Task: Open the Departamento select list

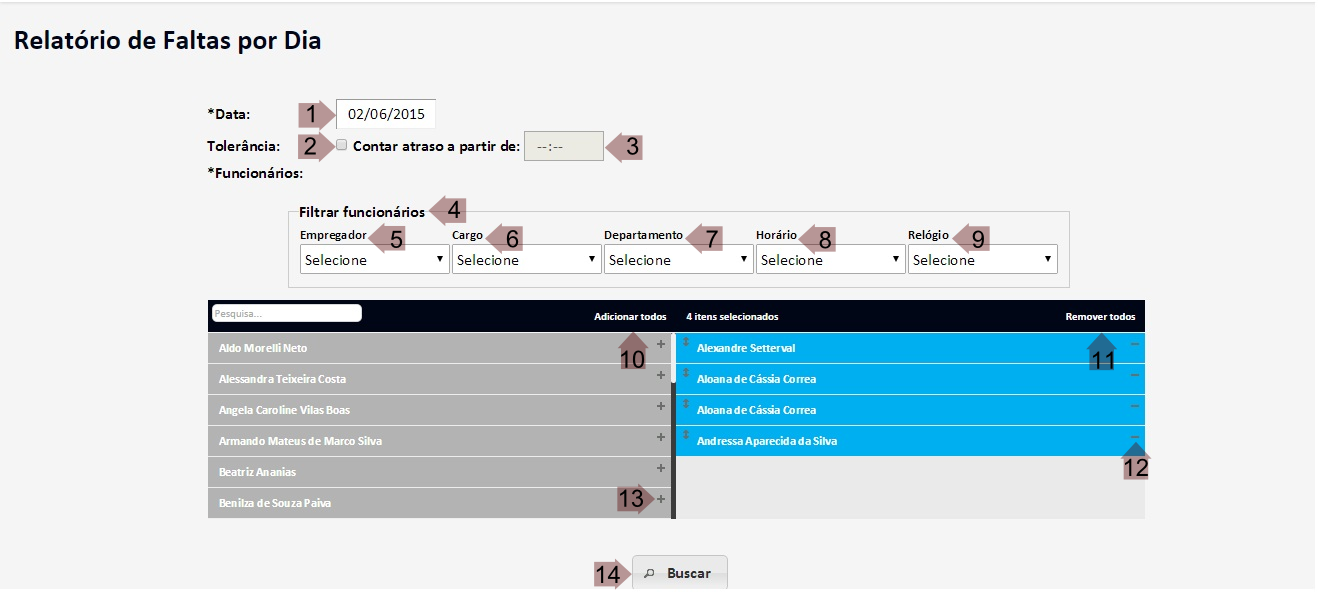Action: (679, 260)
